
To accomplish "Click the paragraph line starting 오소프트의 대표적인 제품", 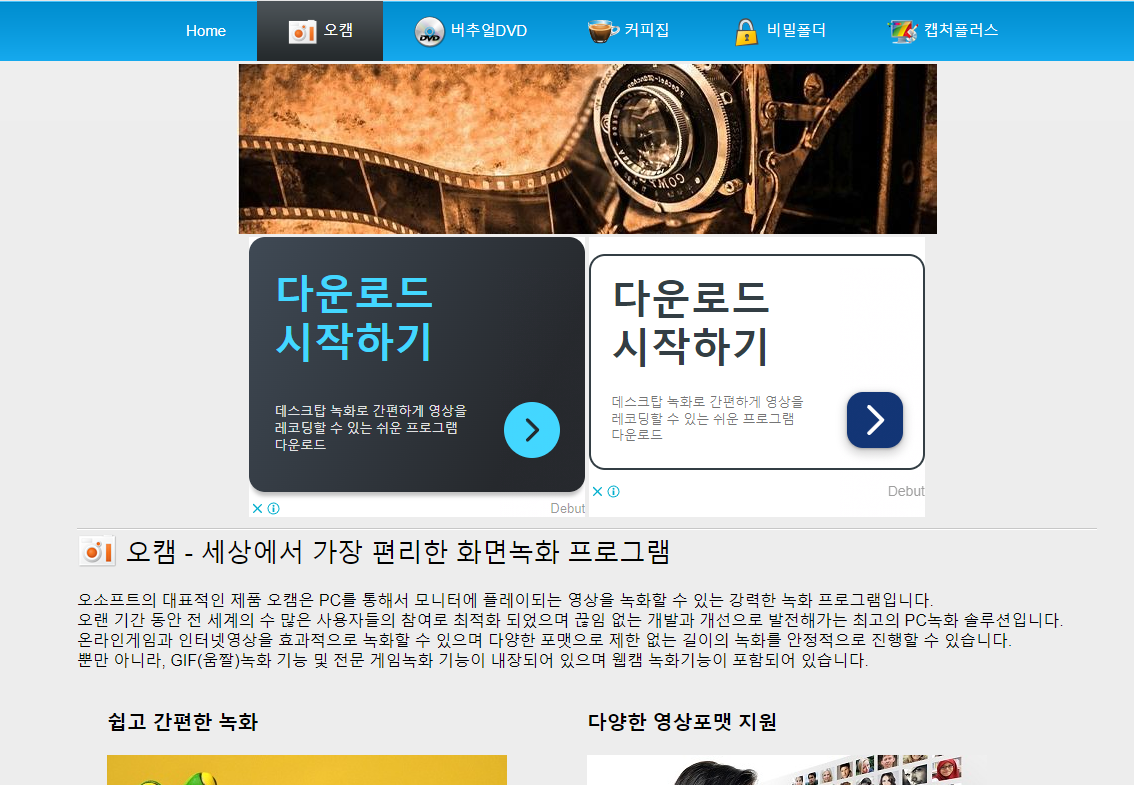I will click(506, 601).
